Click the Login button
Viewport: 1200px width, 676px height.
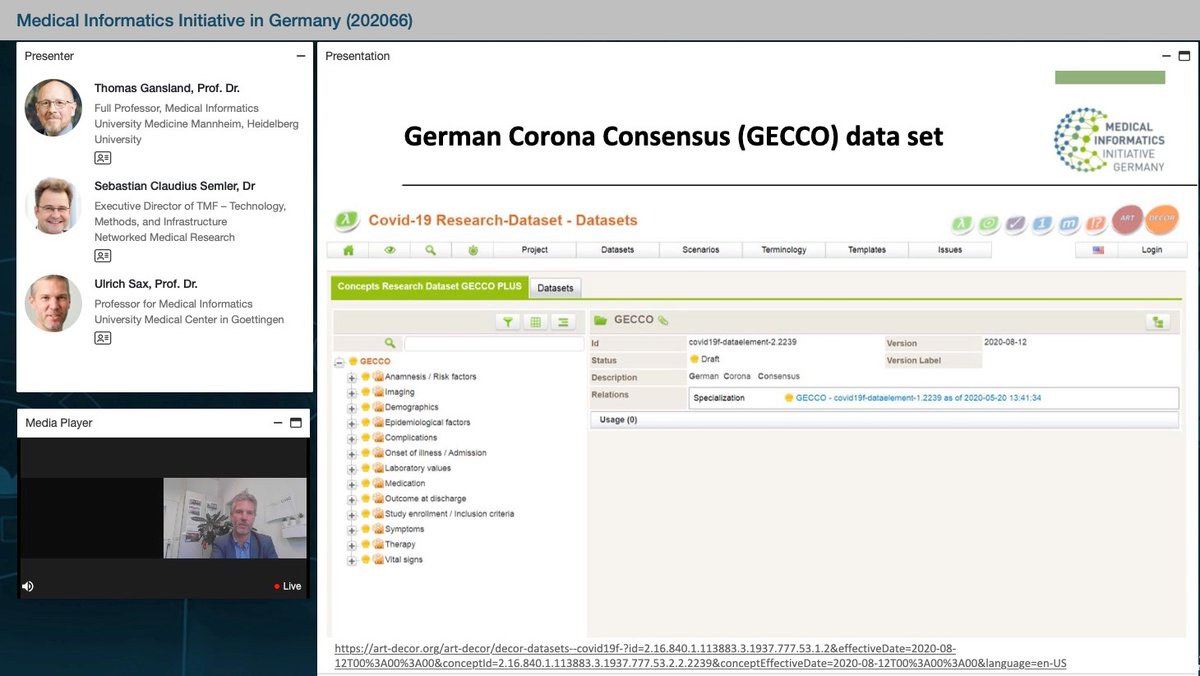click(x=1152, y=250)
